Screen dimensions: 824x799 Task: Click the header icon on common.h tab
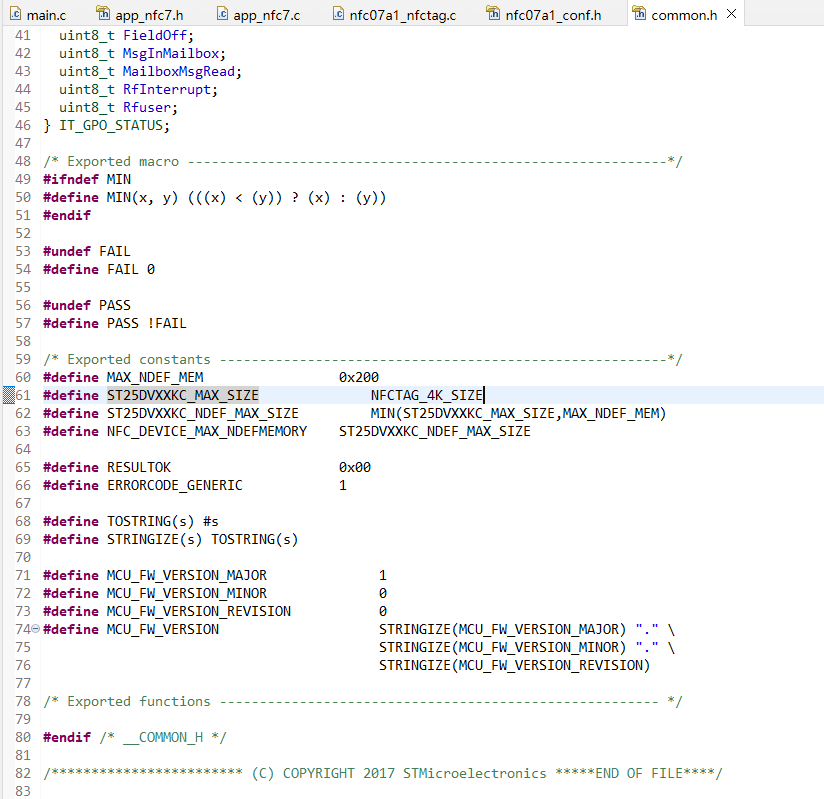pyautogui.click(x=638, y=13)
